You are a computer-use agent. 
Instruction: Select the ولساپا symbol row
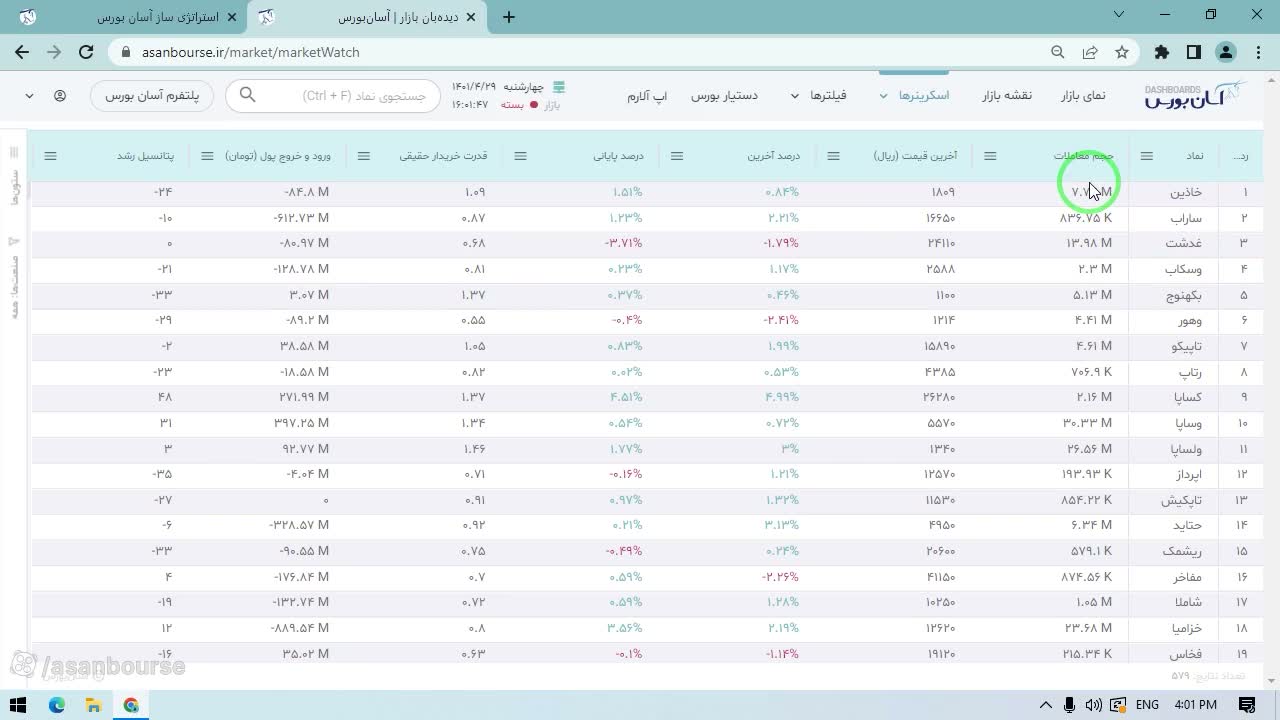click(645, 449)
